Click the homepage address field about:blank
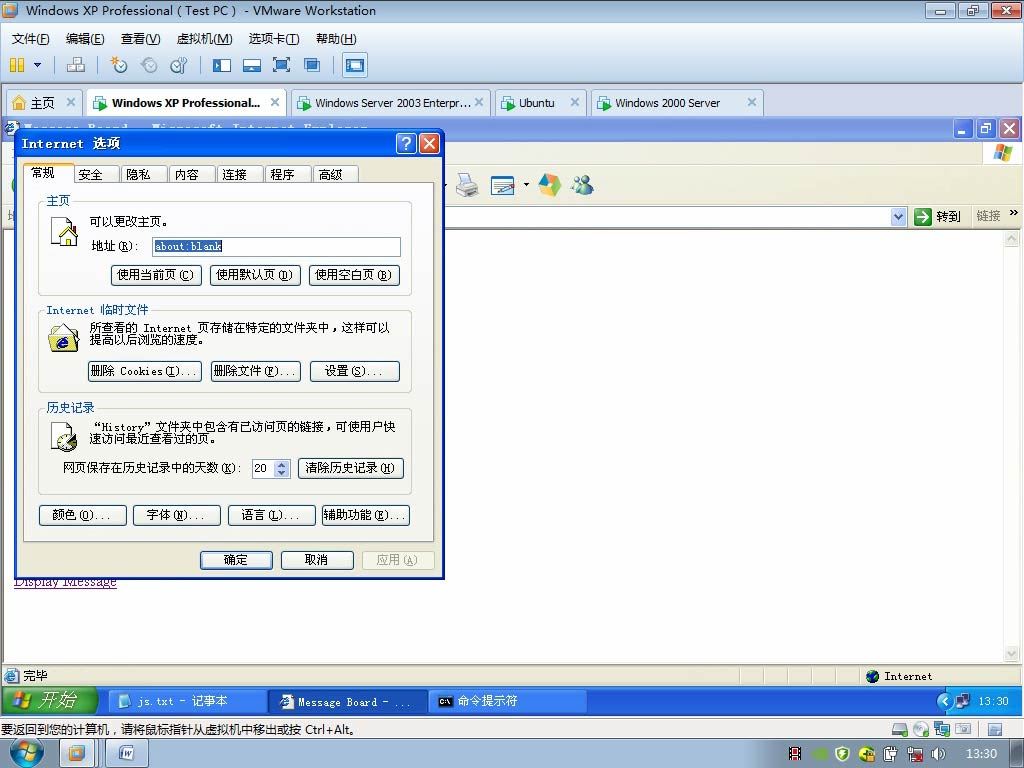The width and height of the screenshot is (1024, 768). tap(276, 246)
